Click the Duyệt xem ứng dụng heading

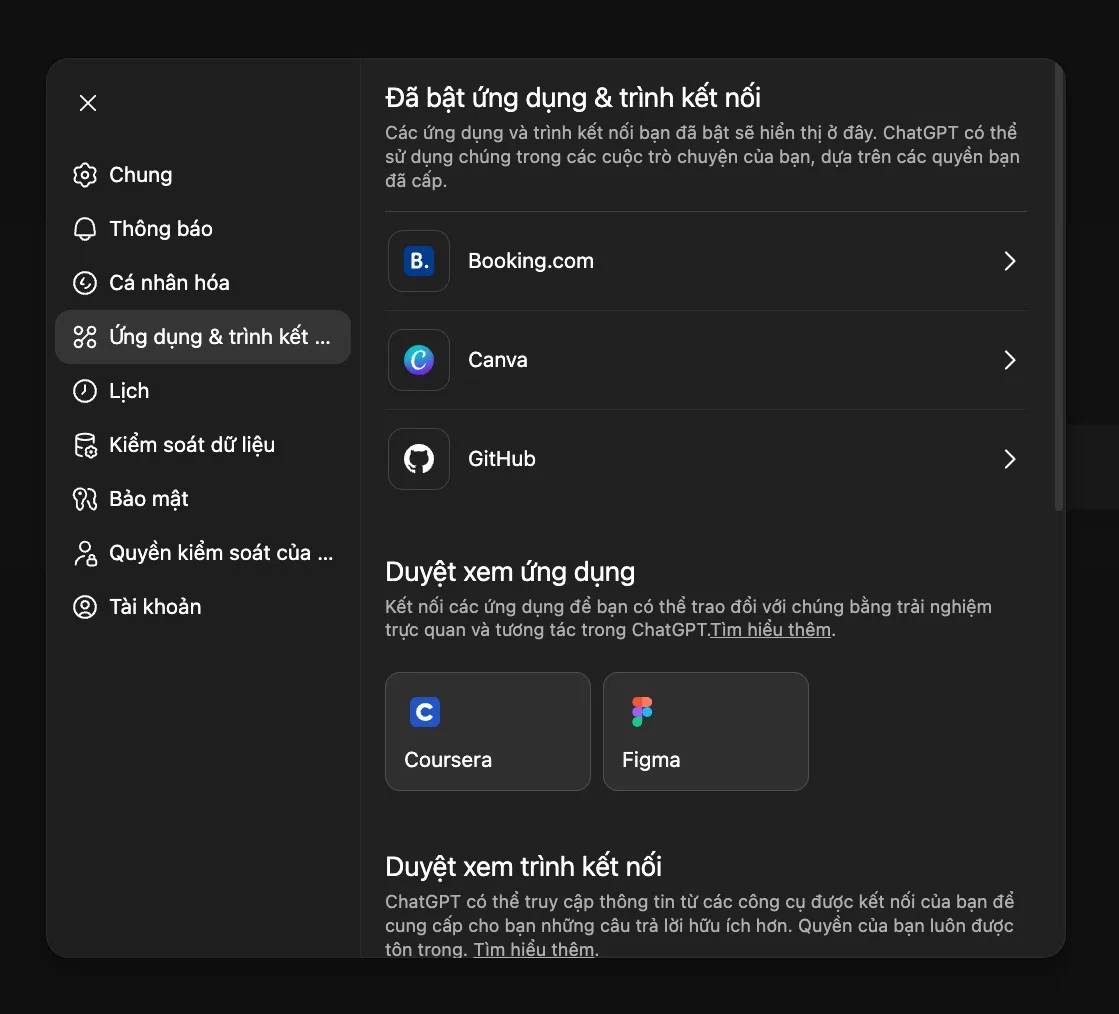[510, 572]
